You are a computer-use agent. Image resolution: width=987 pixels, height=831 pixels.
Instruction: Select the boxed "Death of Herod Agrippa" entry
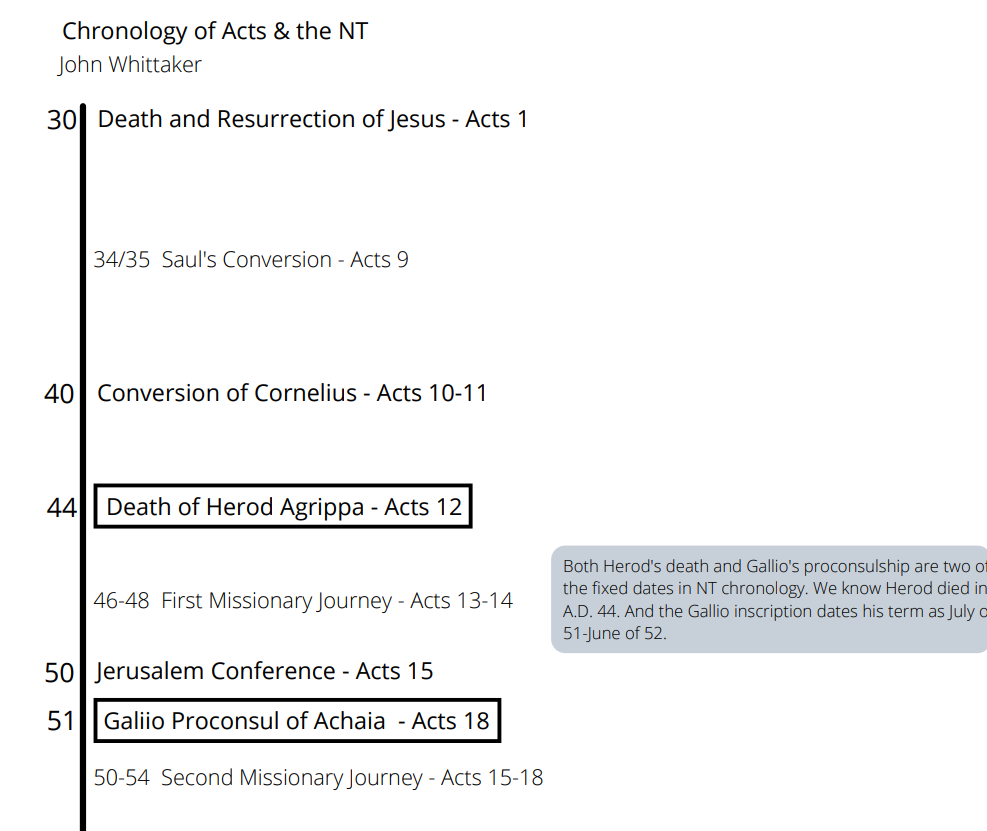(x=283, y=507)
